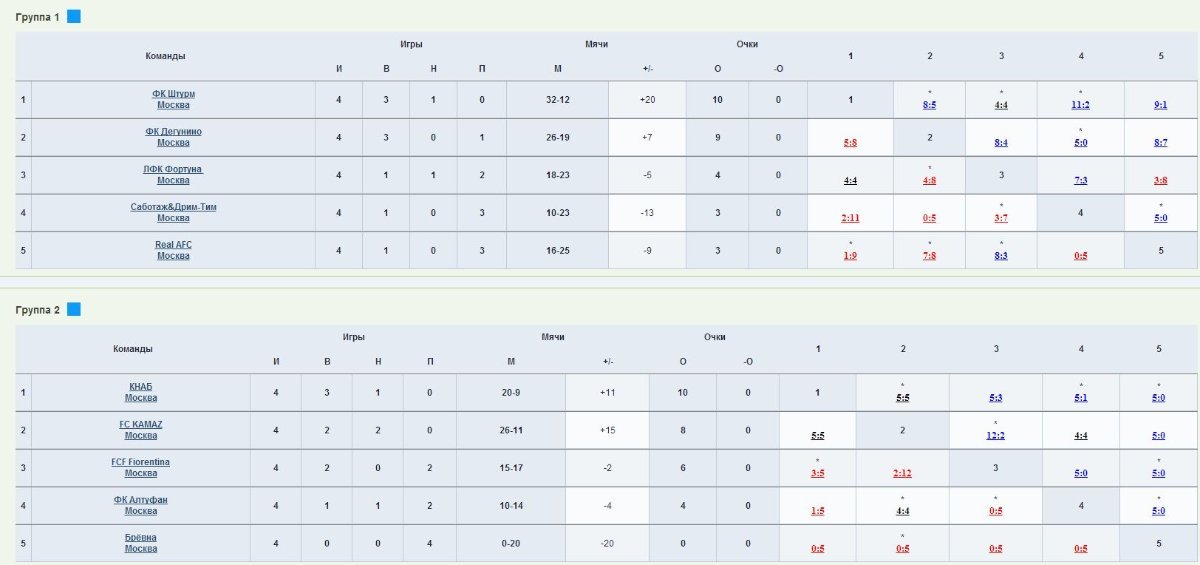This screenshot has height=565, width=1200.
Task: Open the 9:1 match result for ФК Штурм
Action: [1160, 104]
